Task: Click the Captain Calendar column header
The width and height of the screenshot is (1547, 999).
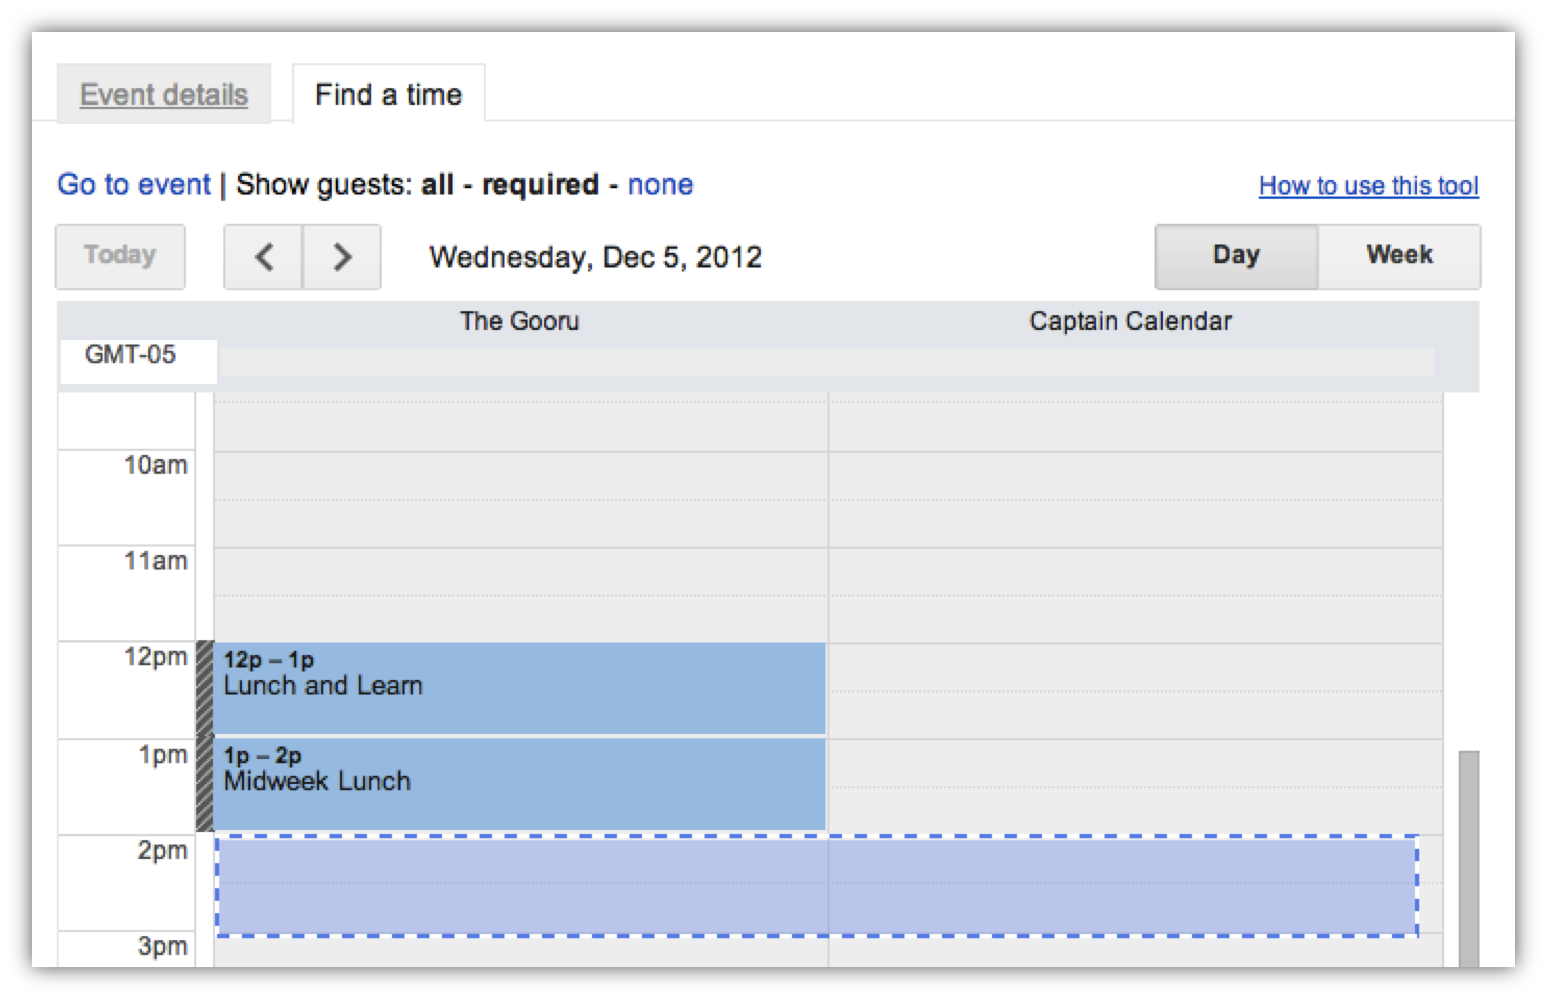Action: tap(1130, 321)
